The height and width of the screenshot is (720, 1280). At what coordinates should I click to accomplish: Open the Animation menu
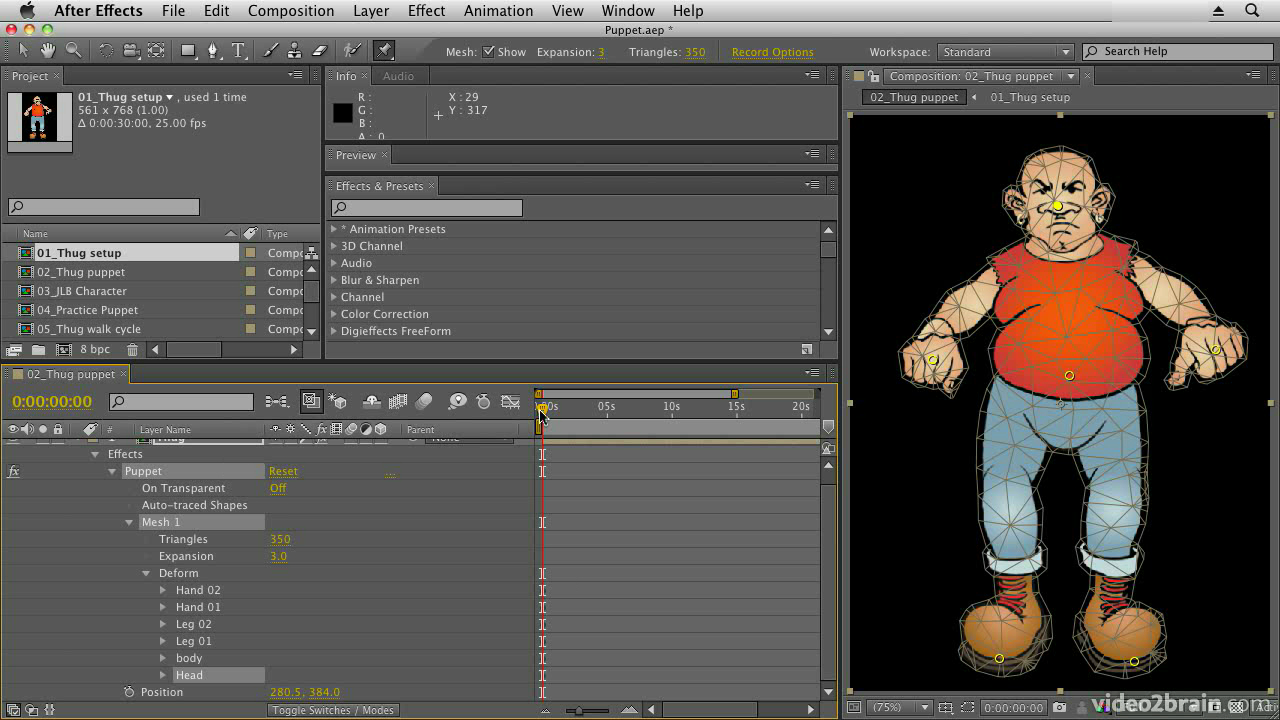(498, 11)
